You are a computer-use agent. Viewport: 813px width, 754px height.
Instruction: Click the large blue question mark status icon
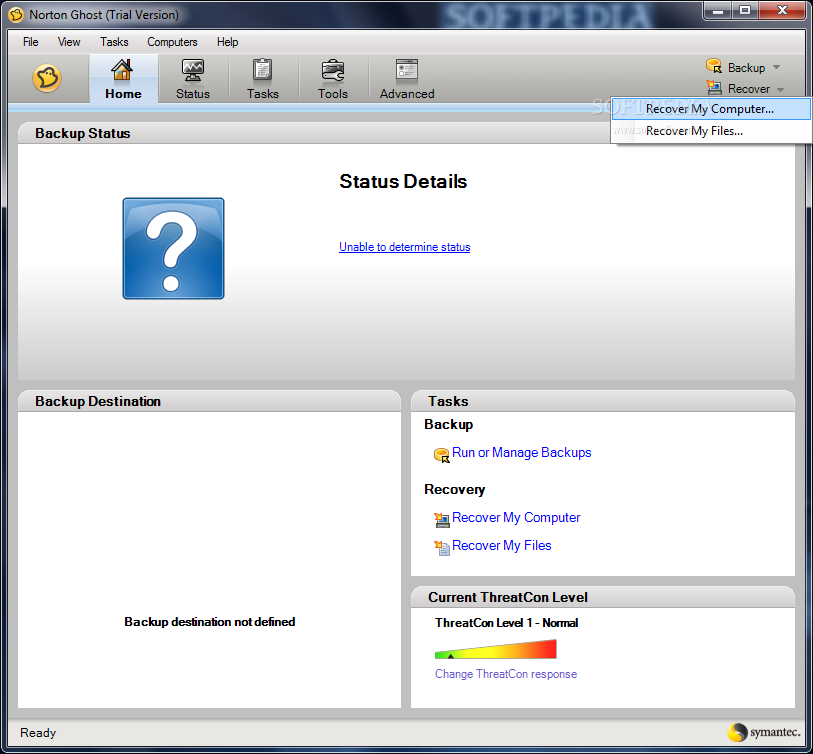click(x=173, y=248)
